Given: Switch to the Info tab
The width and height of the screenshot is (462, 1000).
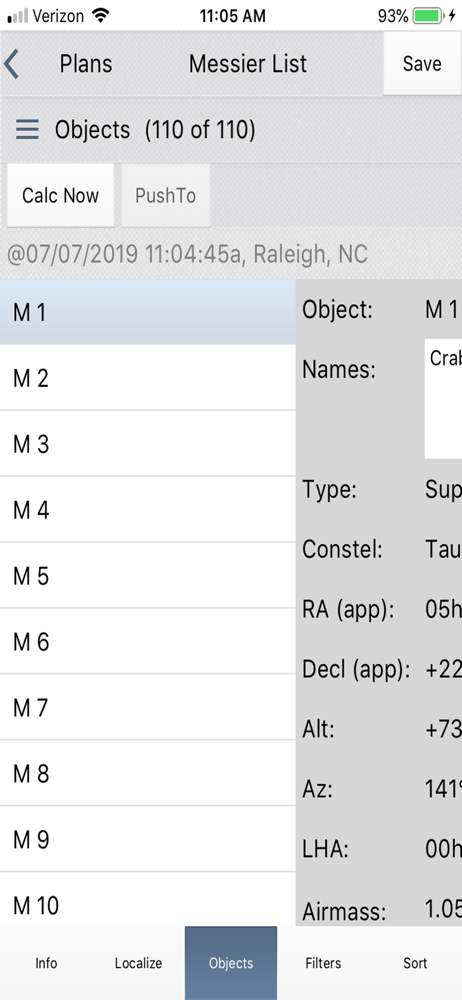Looking at the screenshot, I should click(46, 963).
